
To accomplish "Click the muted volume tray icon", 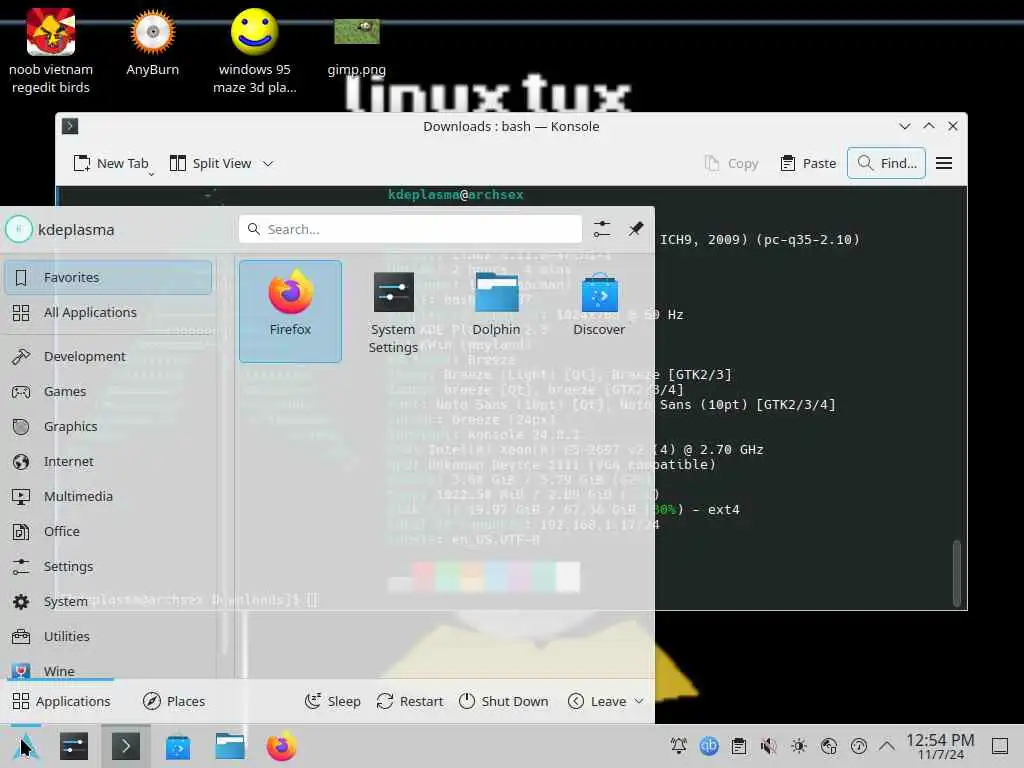I will pos(769,746).
